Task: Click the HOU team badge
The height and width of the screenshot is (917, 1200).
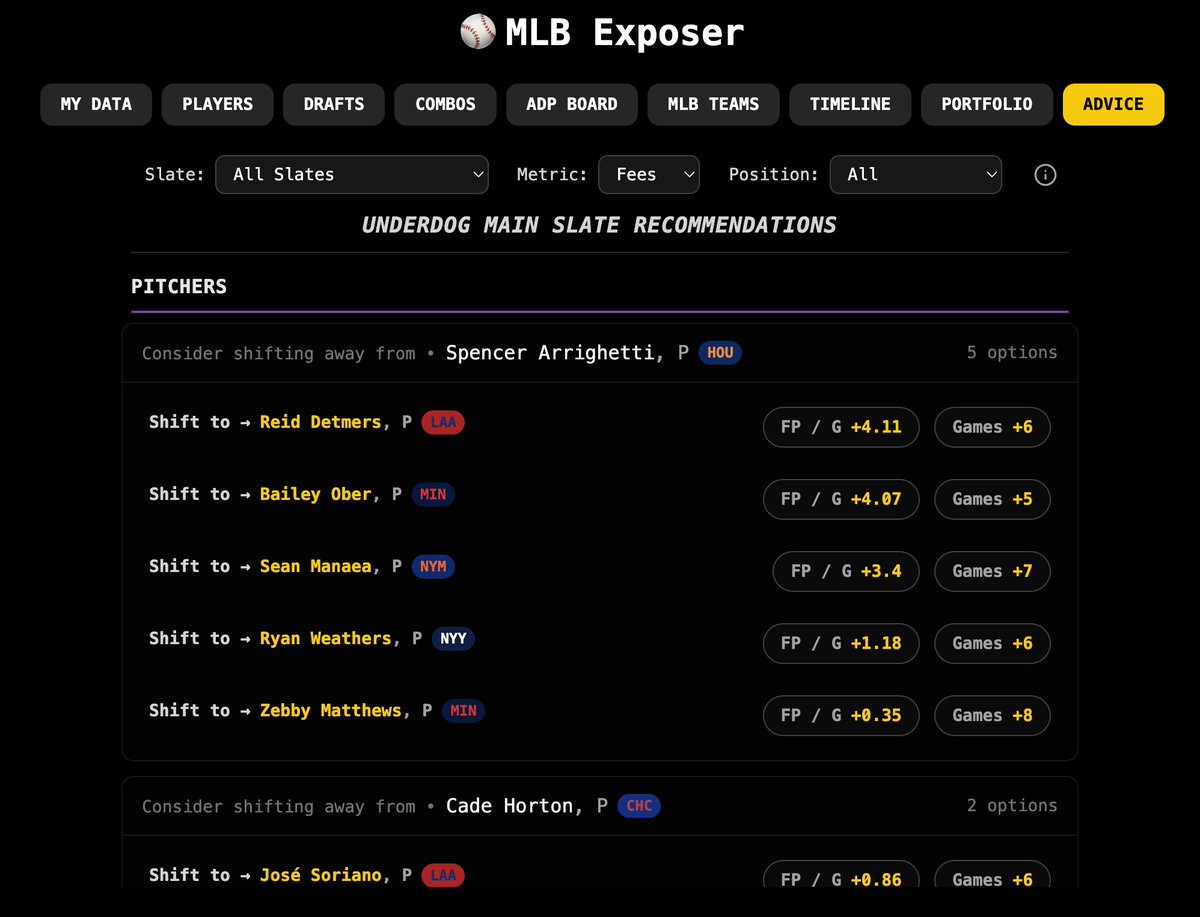Action: coord(720,352)
